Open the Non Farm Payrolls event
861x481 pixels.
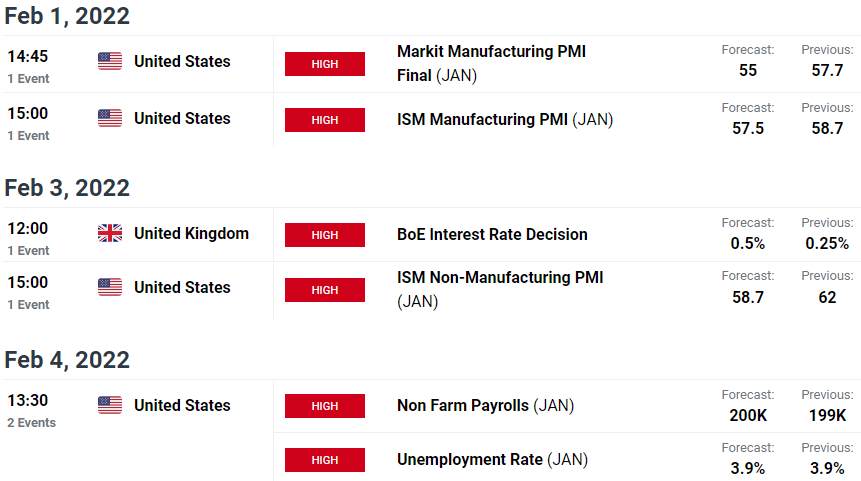pos(485,405)
